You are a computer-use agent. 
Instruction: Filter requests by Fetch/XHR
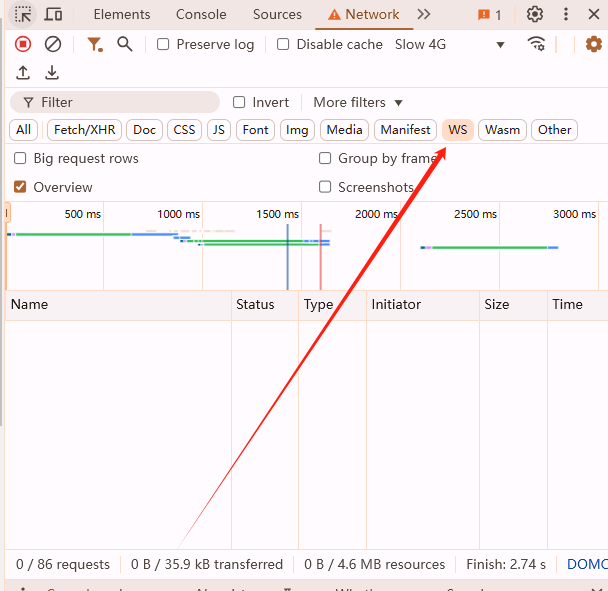(85, 130)
